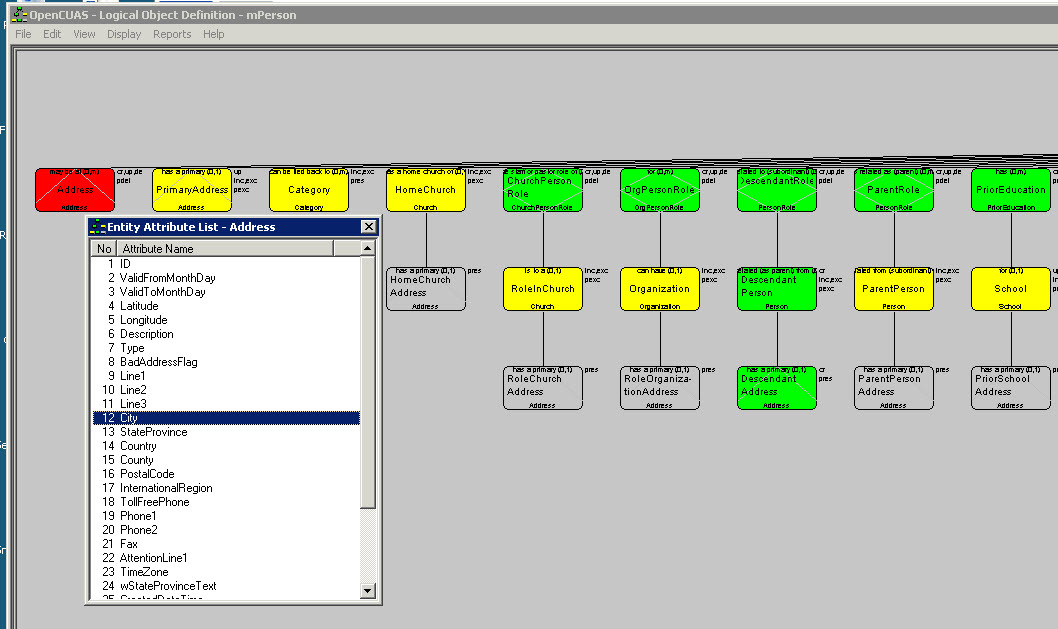1058x629 pixels.
Task: Click the No column header
Action: coord(104,248)
